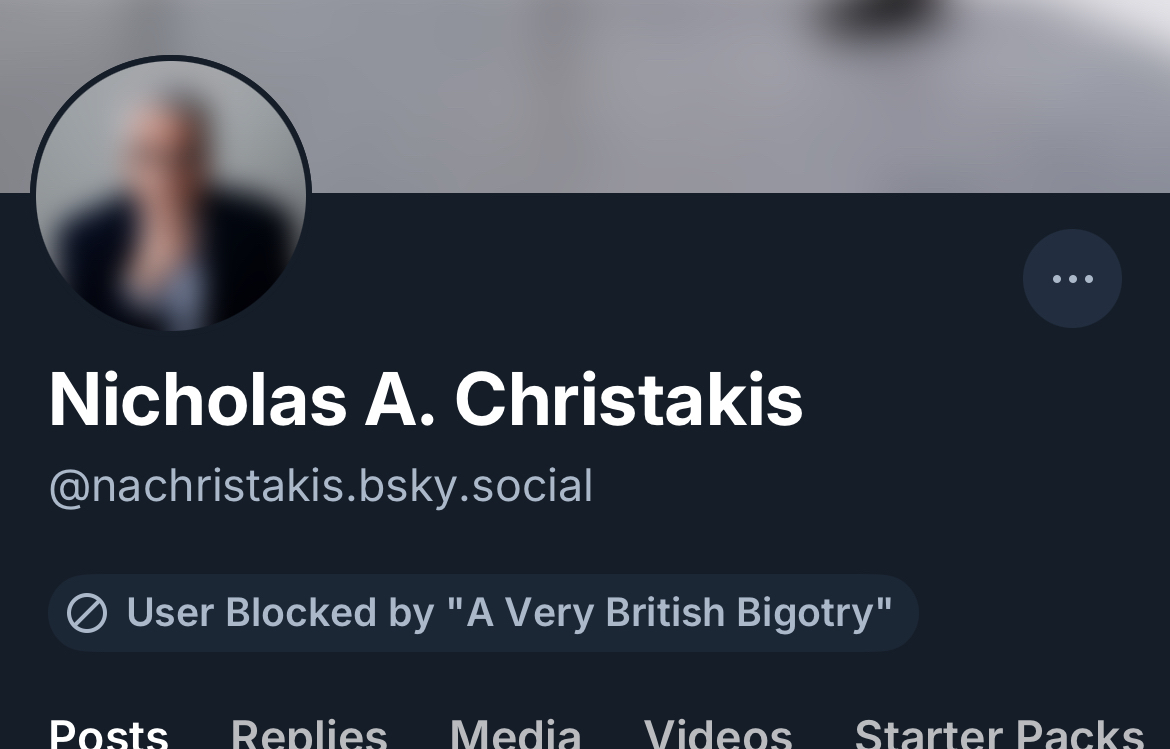Expand profile actions via the ellipsis button
The height and width of the screenshot is (749, 1170).
click(x=1072, y=279)
